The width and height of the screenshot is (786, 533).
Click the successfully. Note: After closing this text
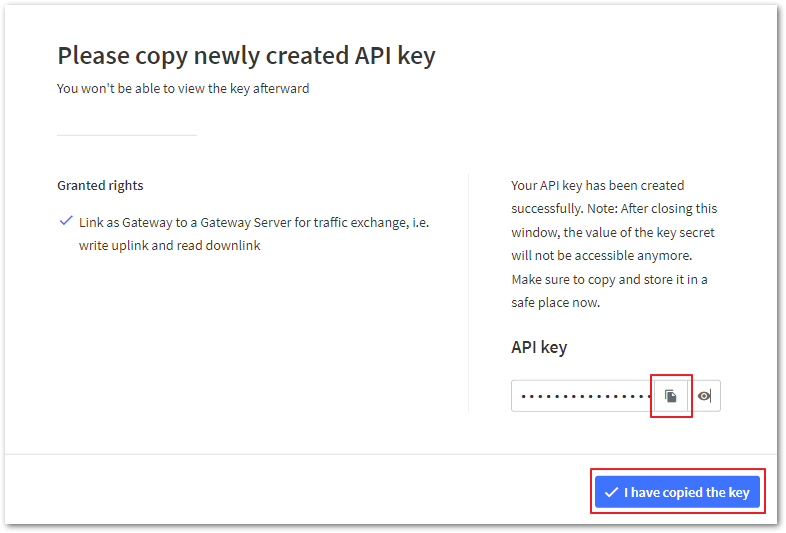pyautogui.click(x=614, y=209)
